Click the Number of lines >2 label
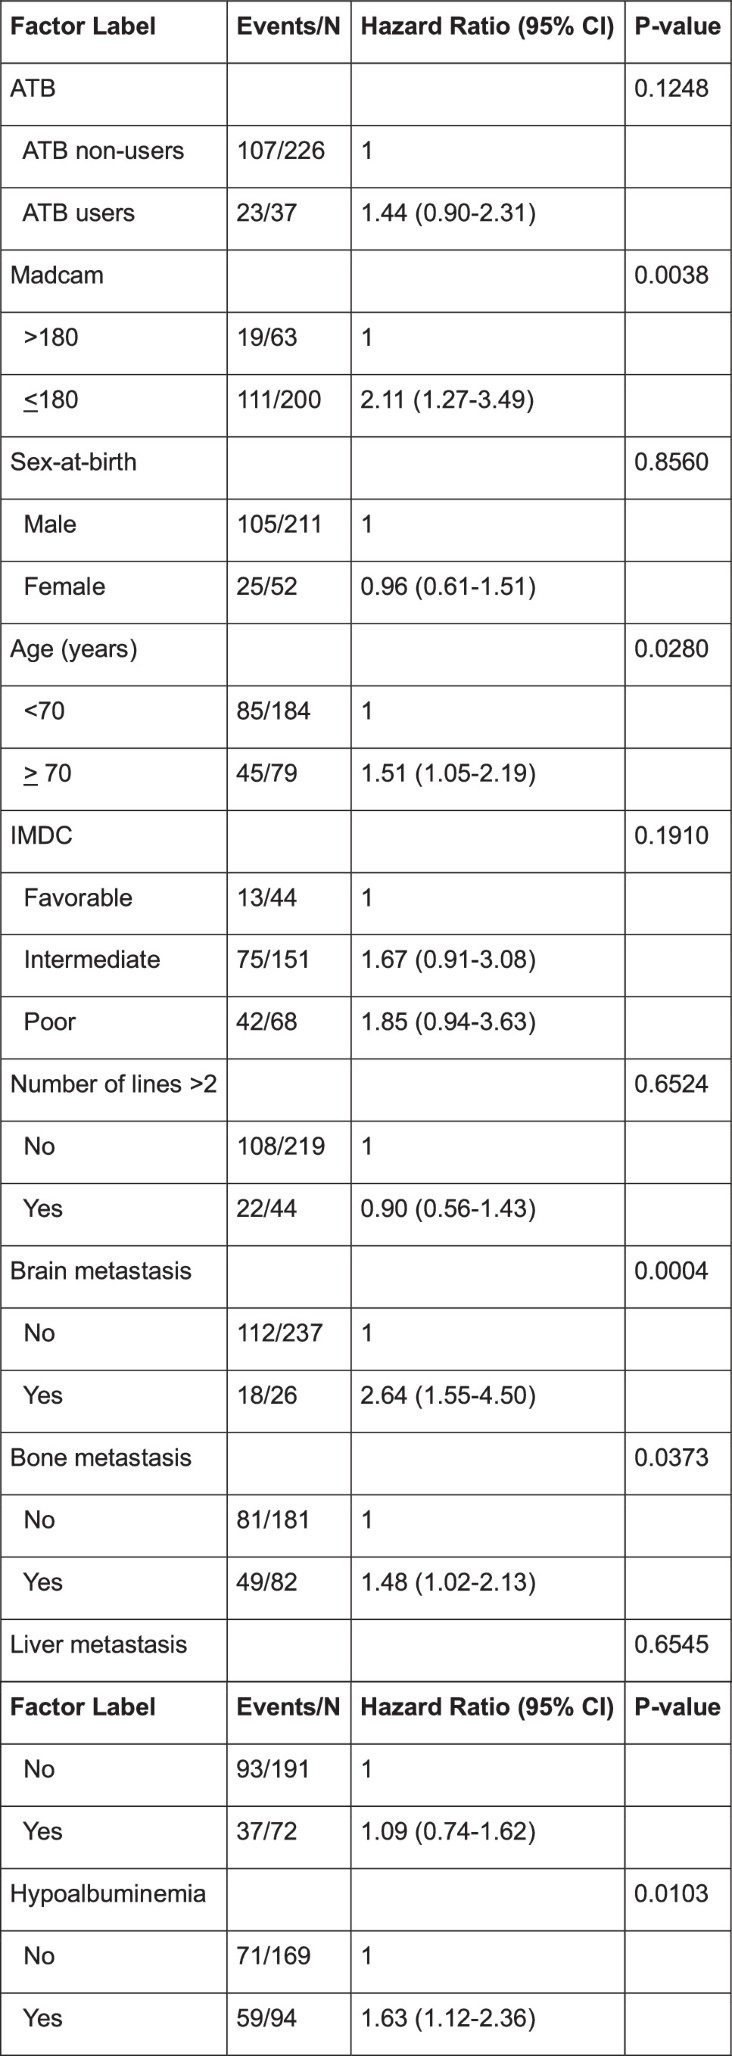This screenshot has height=2056, width=732. pyautogui.click(x=113, y=1084)
